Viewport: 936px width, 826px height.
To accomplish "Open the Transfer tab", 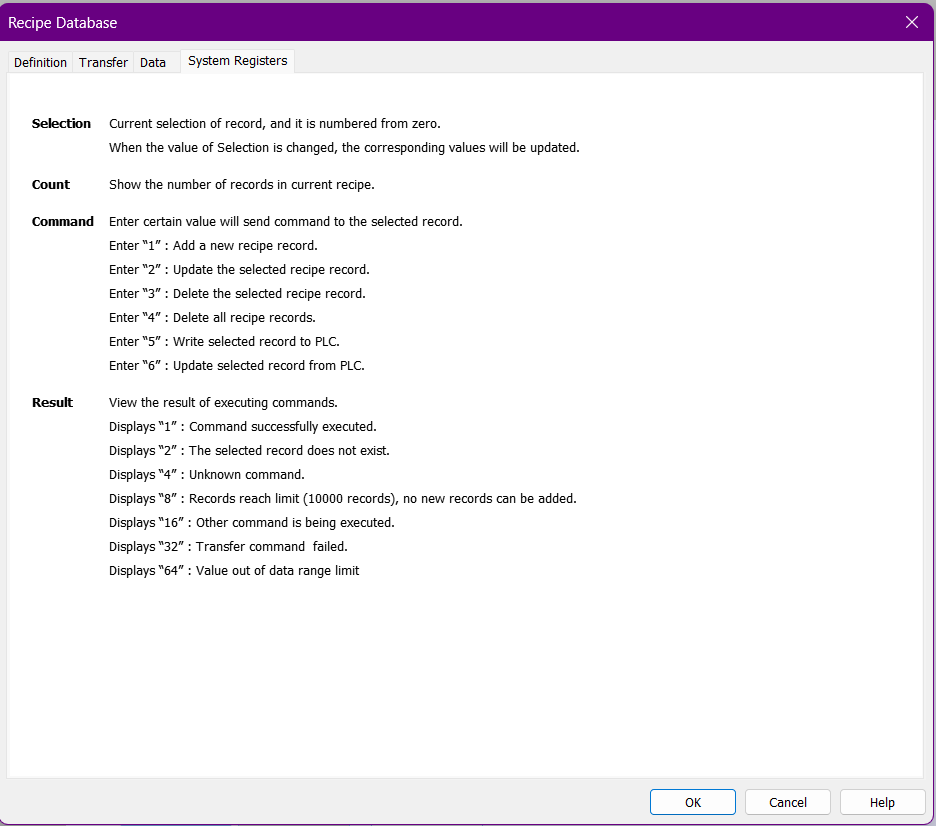I will coord(103,62).
